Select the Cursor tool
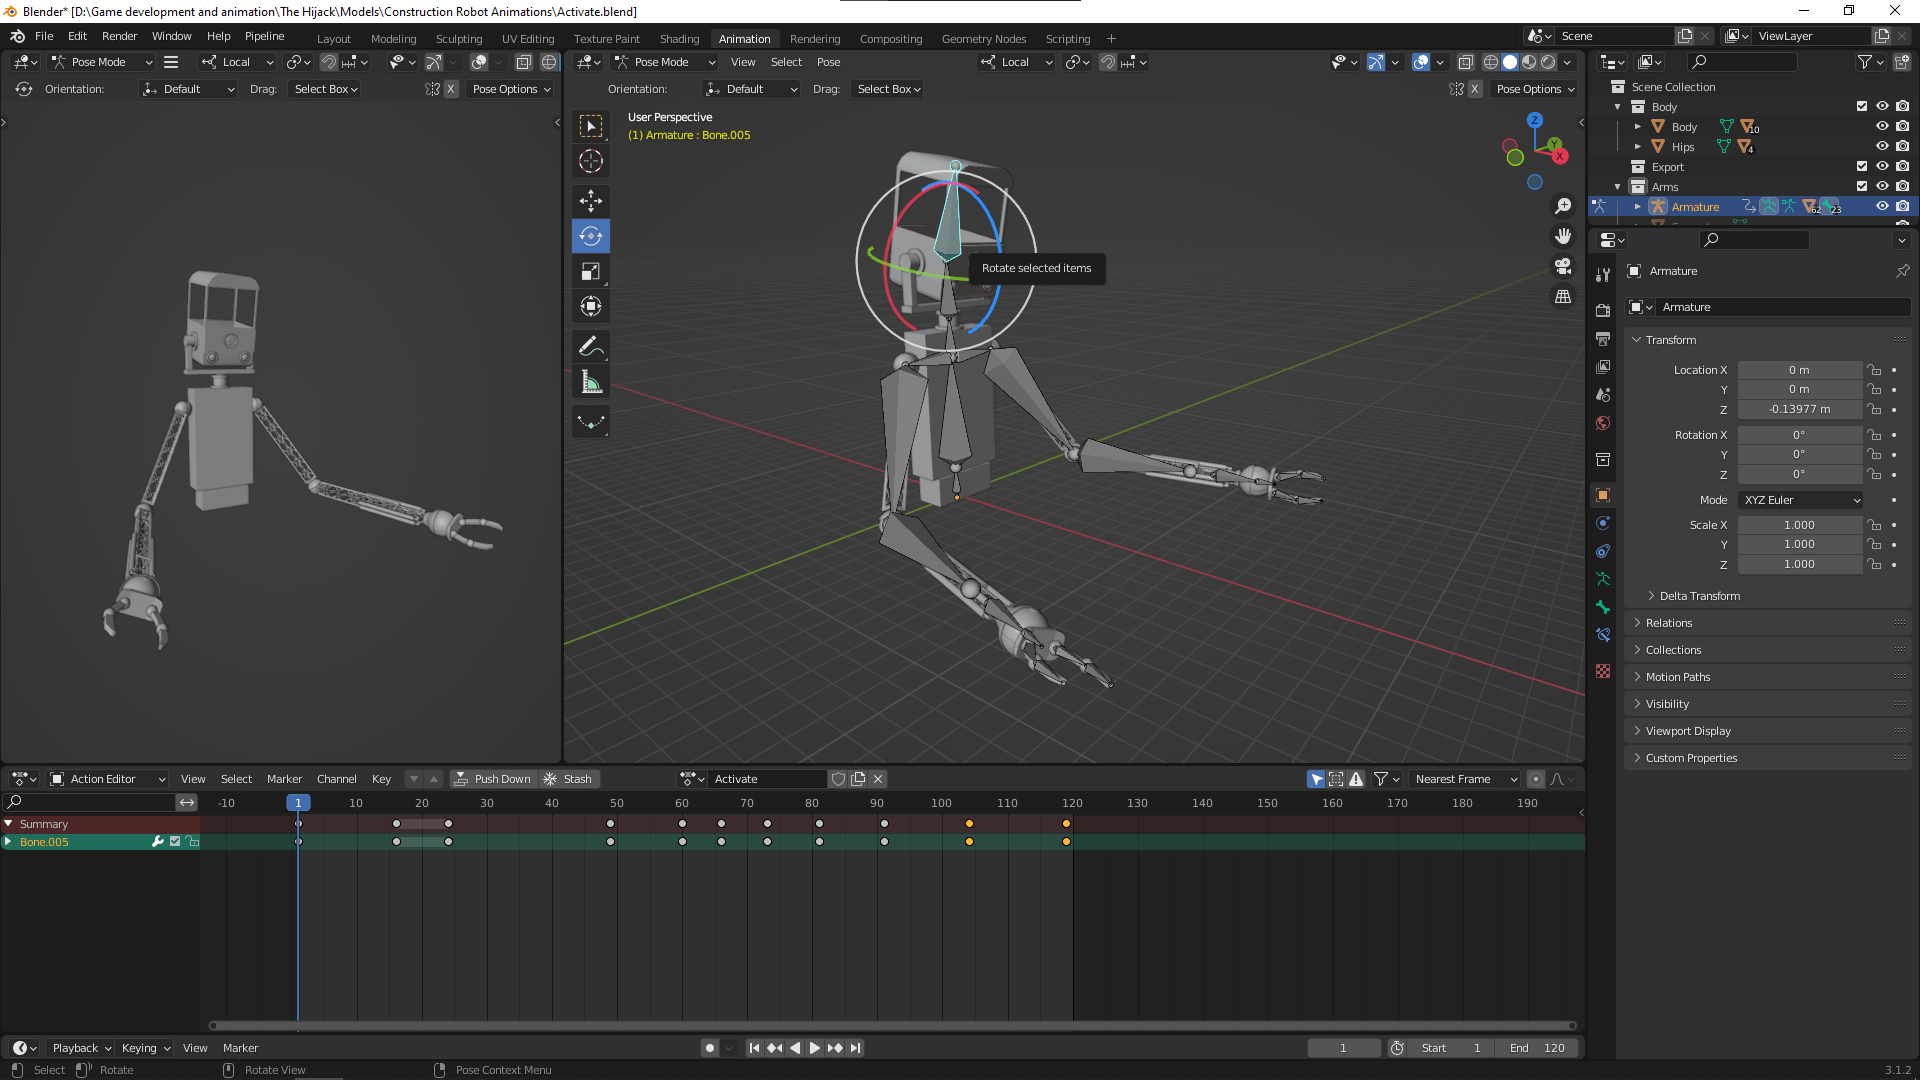This screenshot has width=1920, height=1080. click(590, 161)
